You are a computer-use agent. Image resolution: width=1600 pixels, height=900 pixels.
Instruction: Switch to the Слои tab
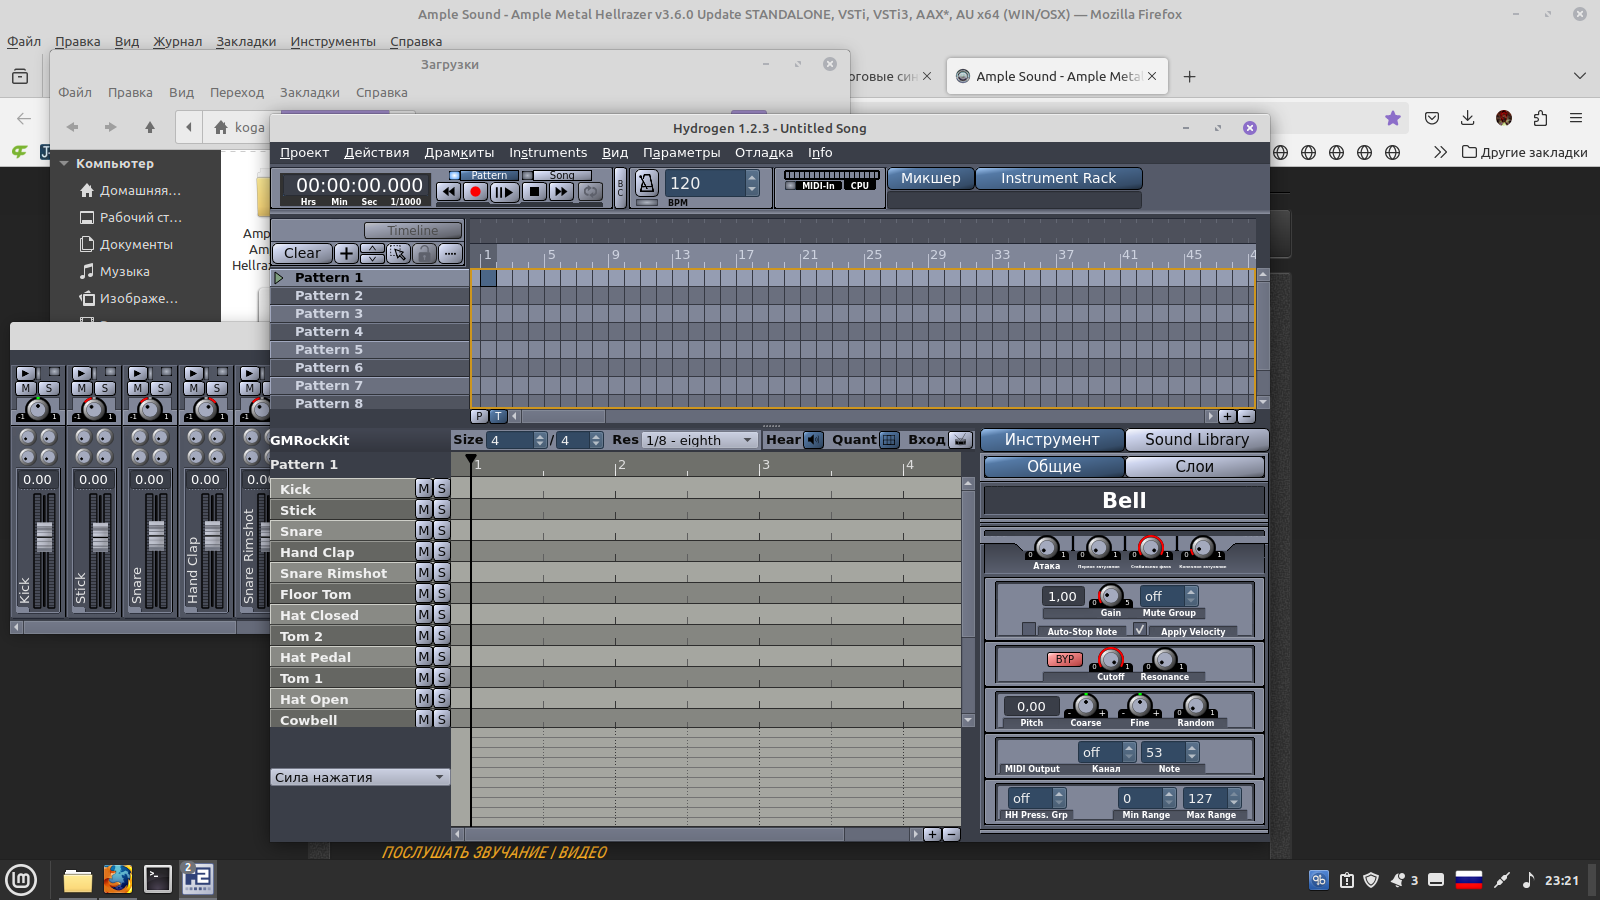point(1195,467)
